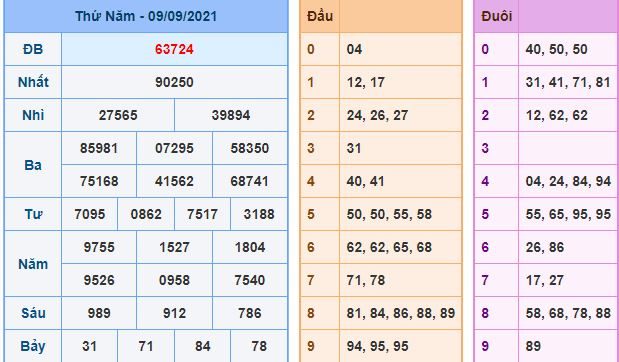This screenshot has width=619, height=362.
Task: Select Đầu row 6 values 62, 62, 65, 68
Action: [389, 247]
